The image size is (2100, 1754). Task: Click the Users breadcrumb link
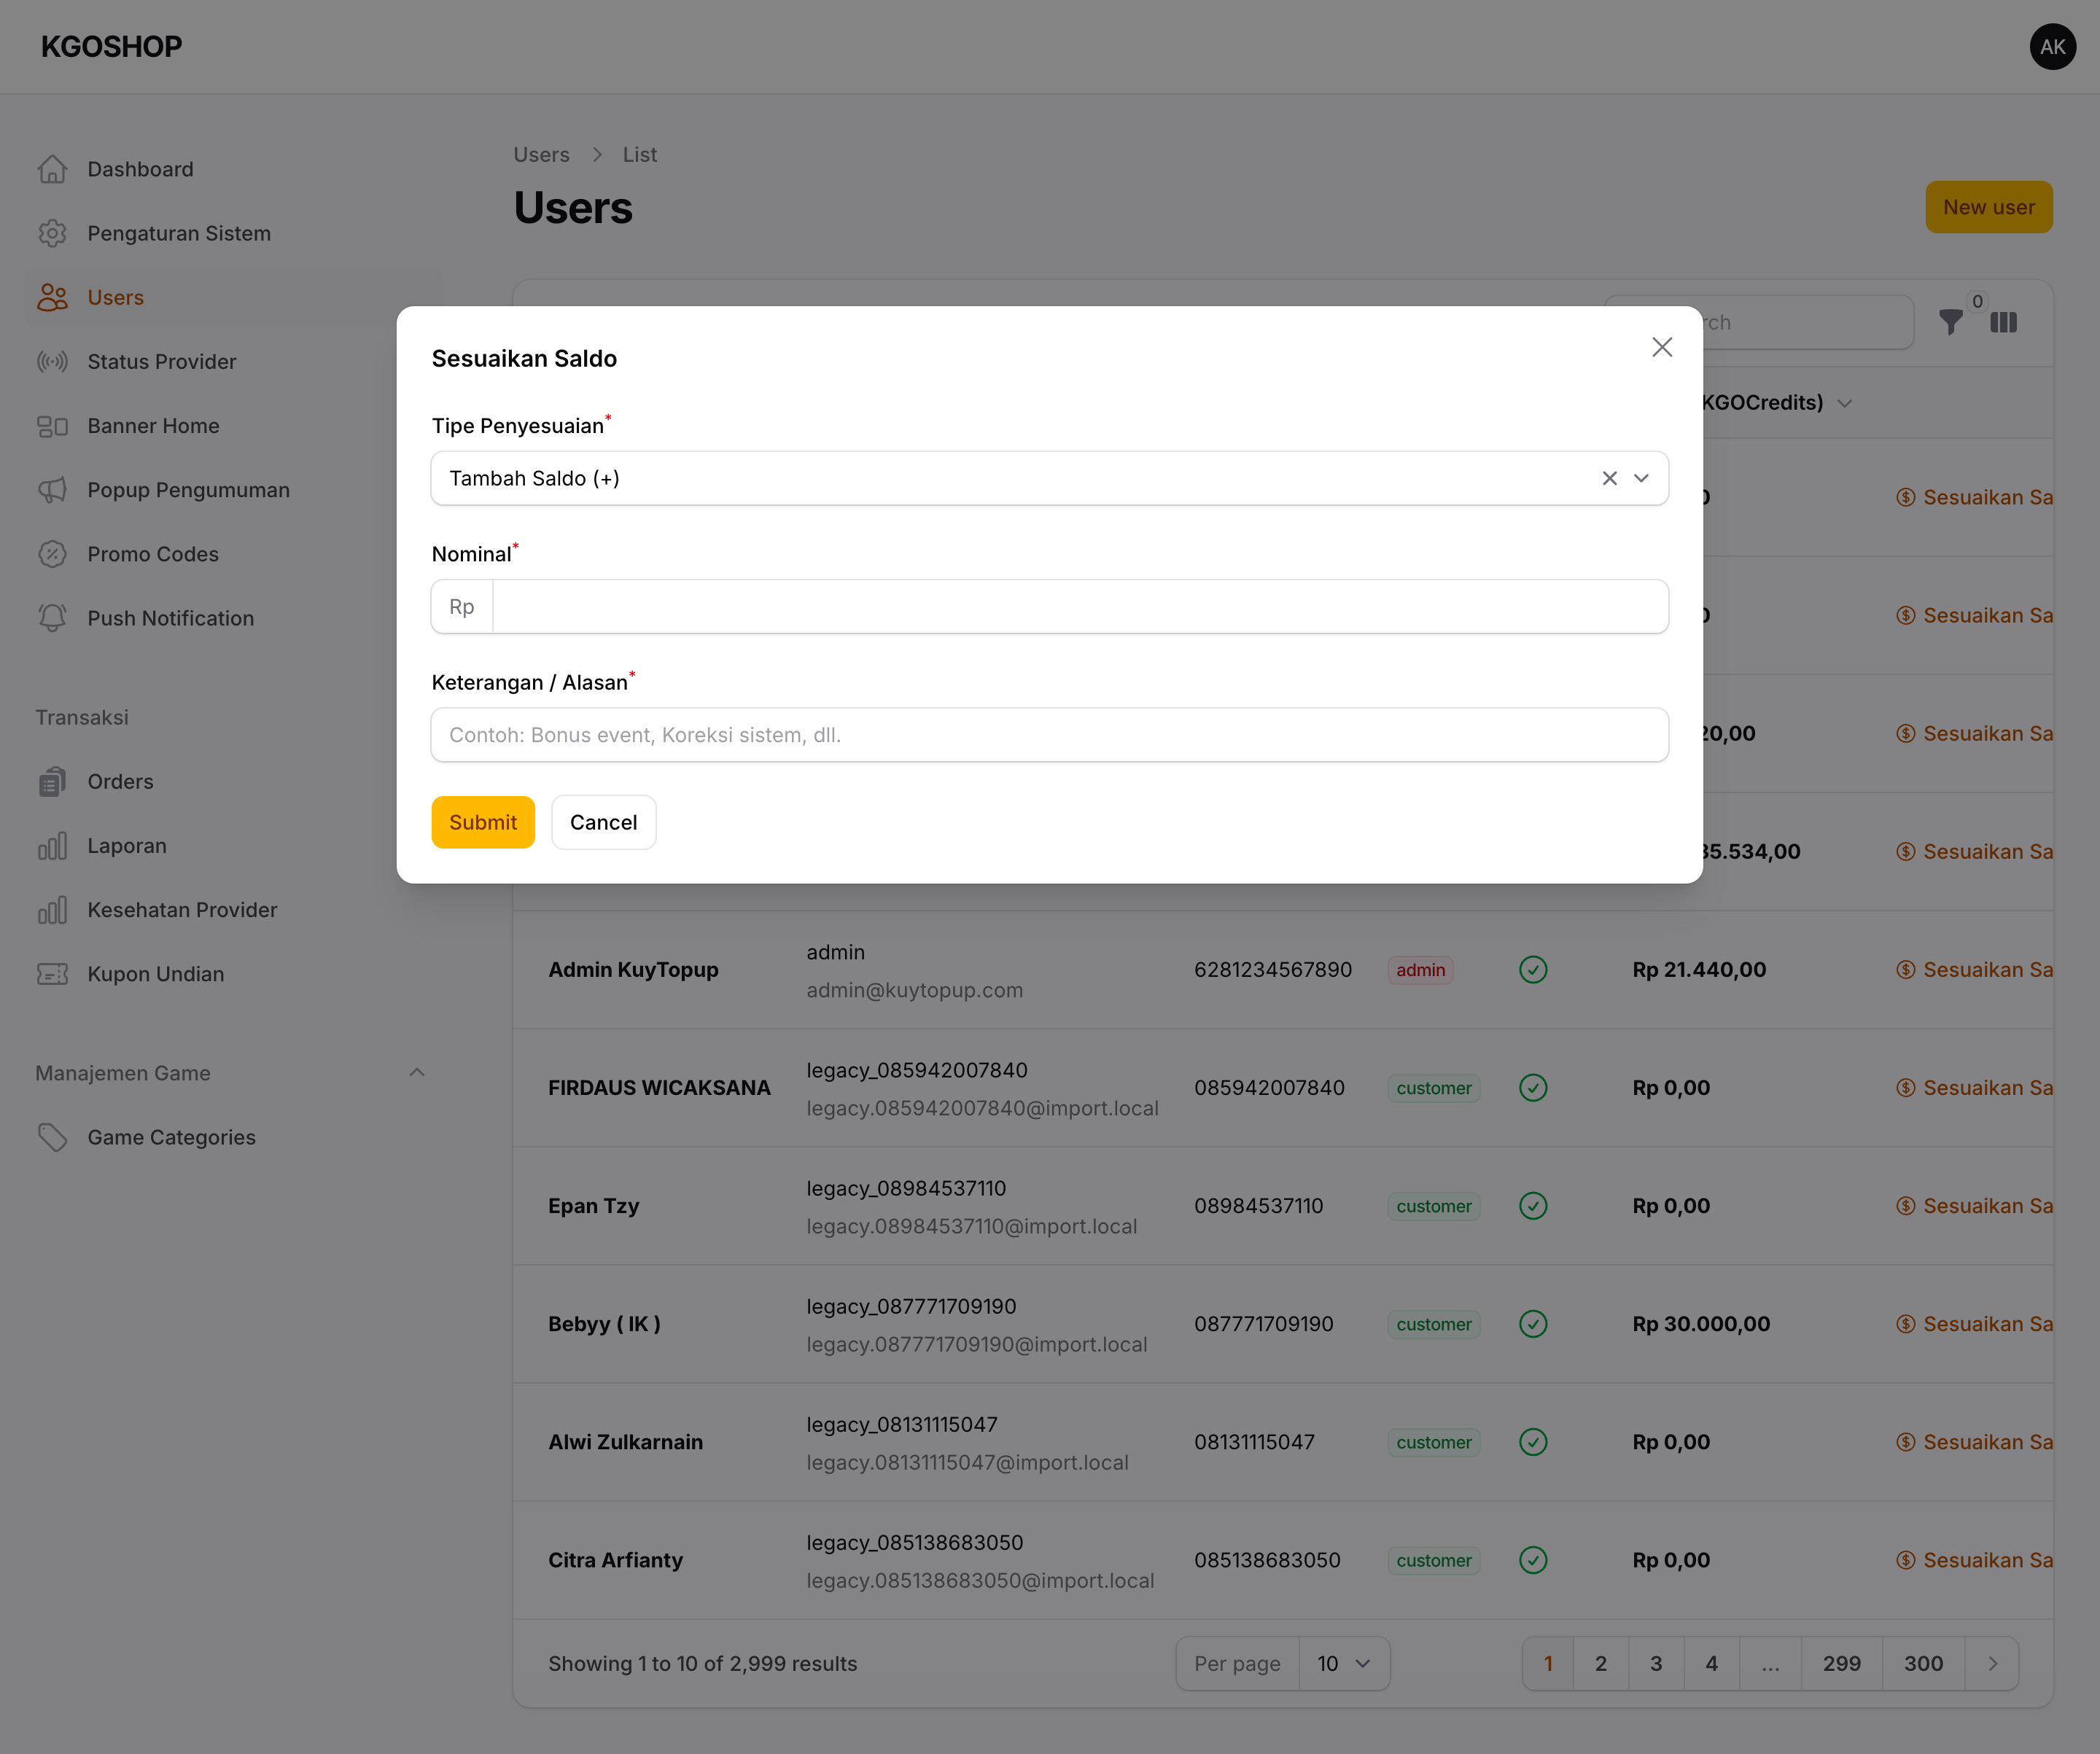click(x=541, y=154)
